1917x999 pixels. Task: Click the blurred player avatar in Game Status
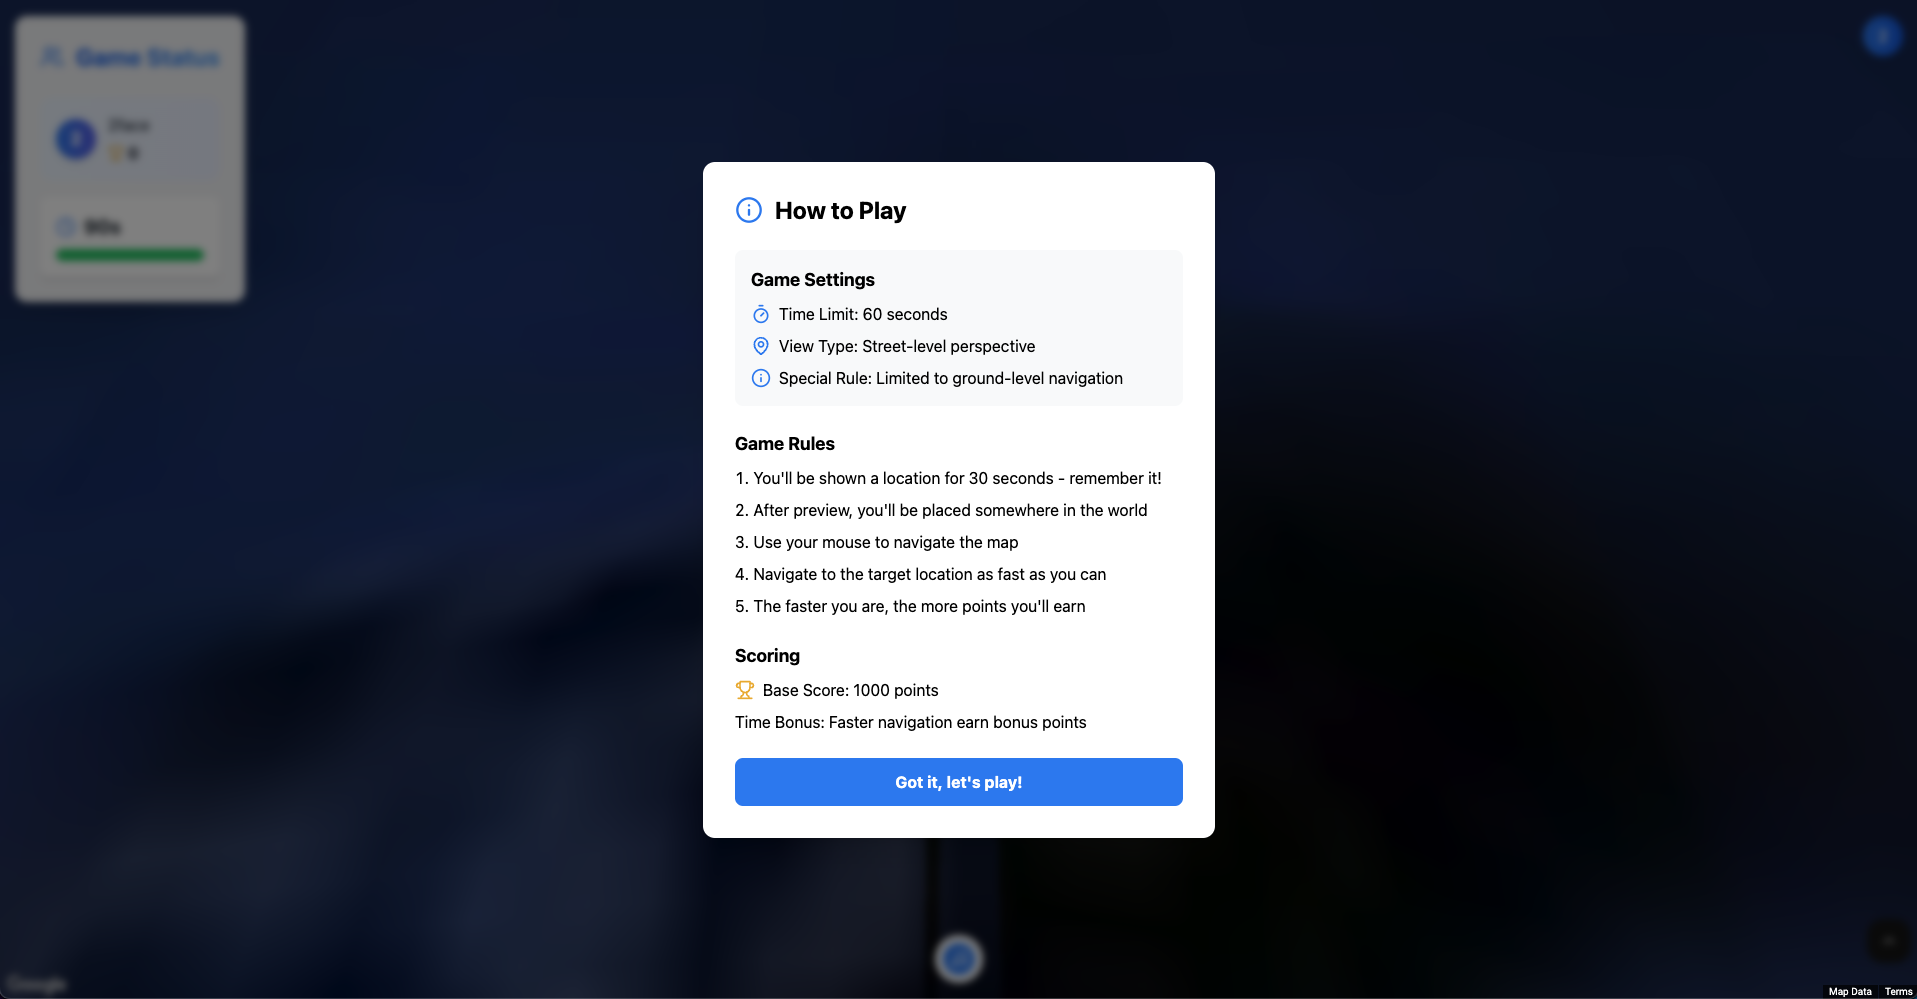click(x=76, y=139)
